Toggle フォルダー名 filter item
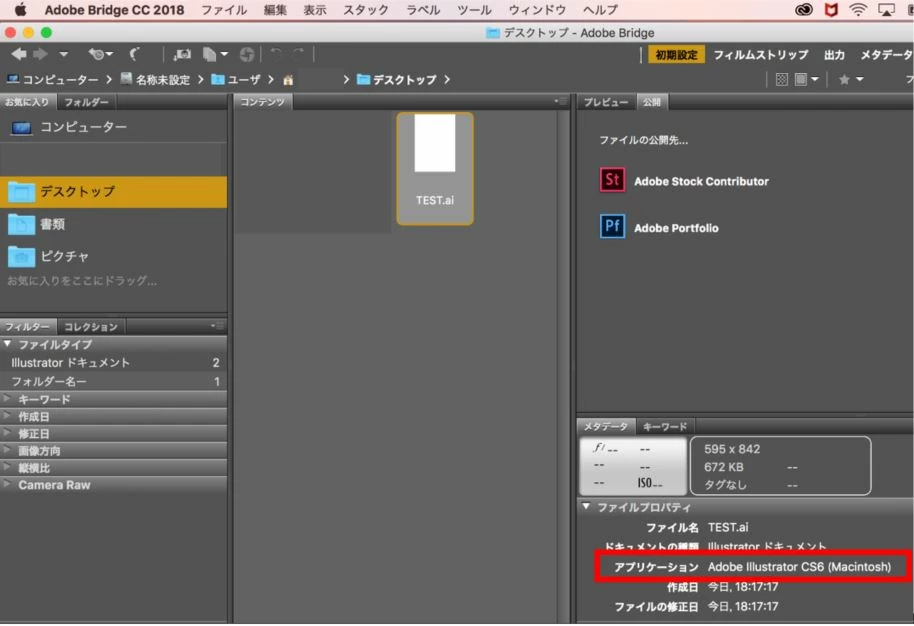Screen dimensions: 914x626 (x=113, y=381)
